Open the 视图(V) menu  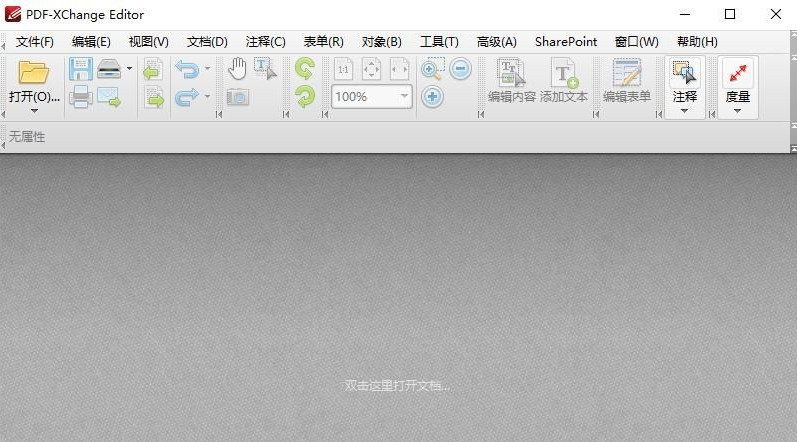click(x=148, y=42)
